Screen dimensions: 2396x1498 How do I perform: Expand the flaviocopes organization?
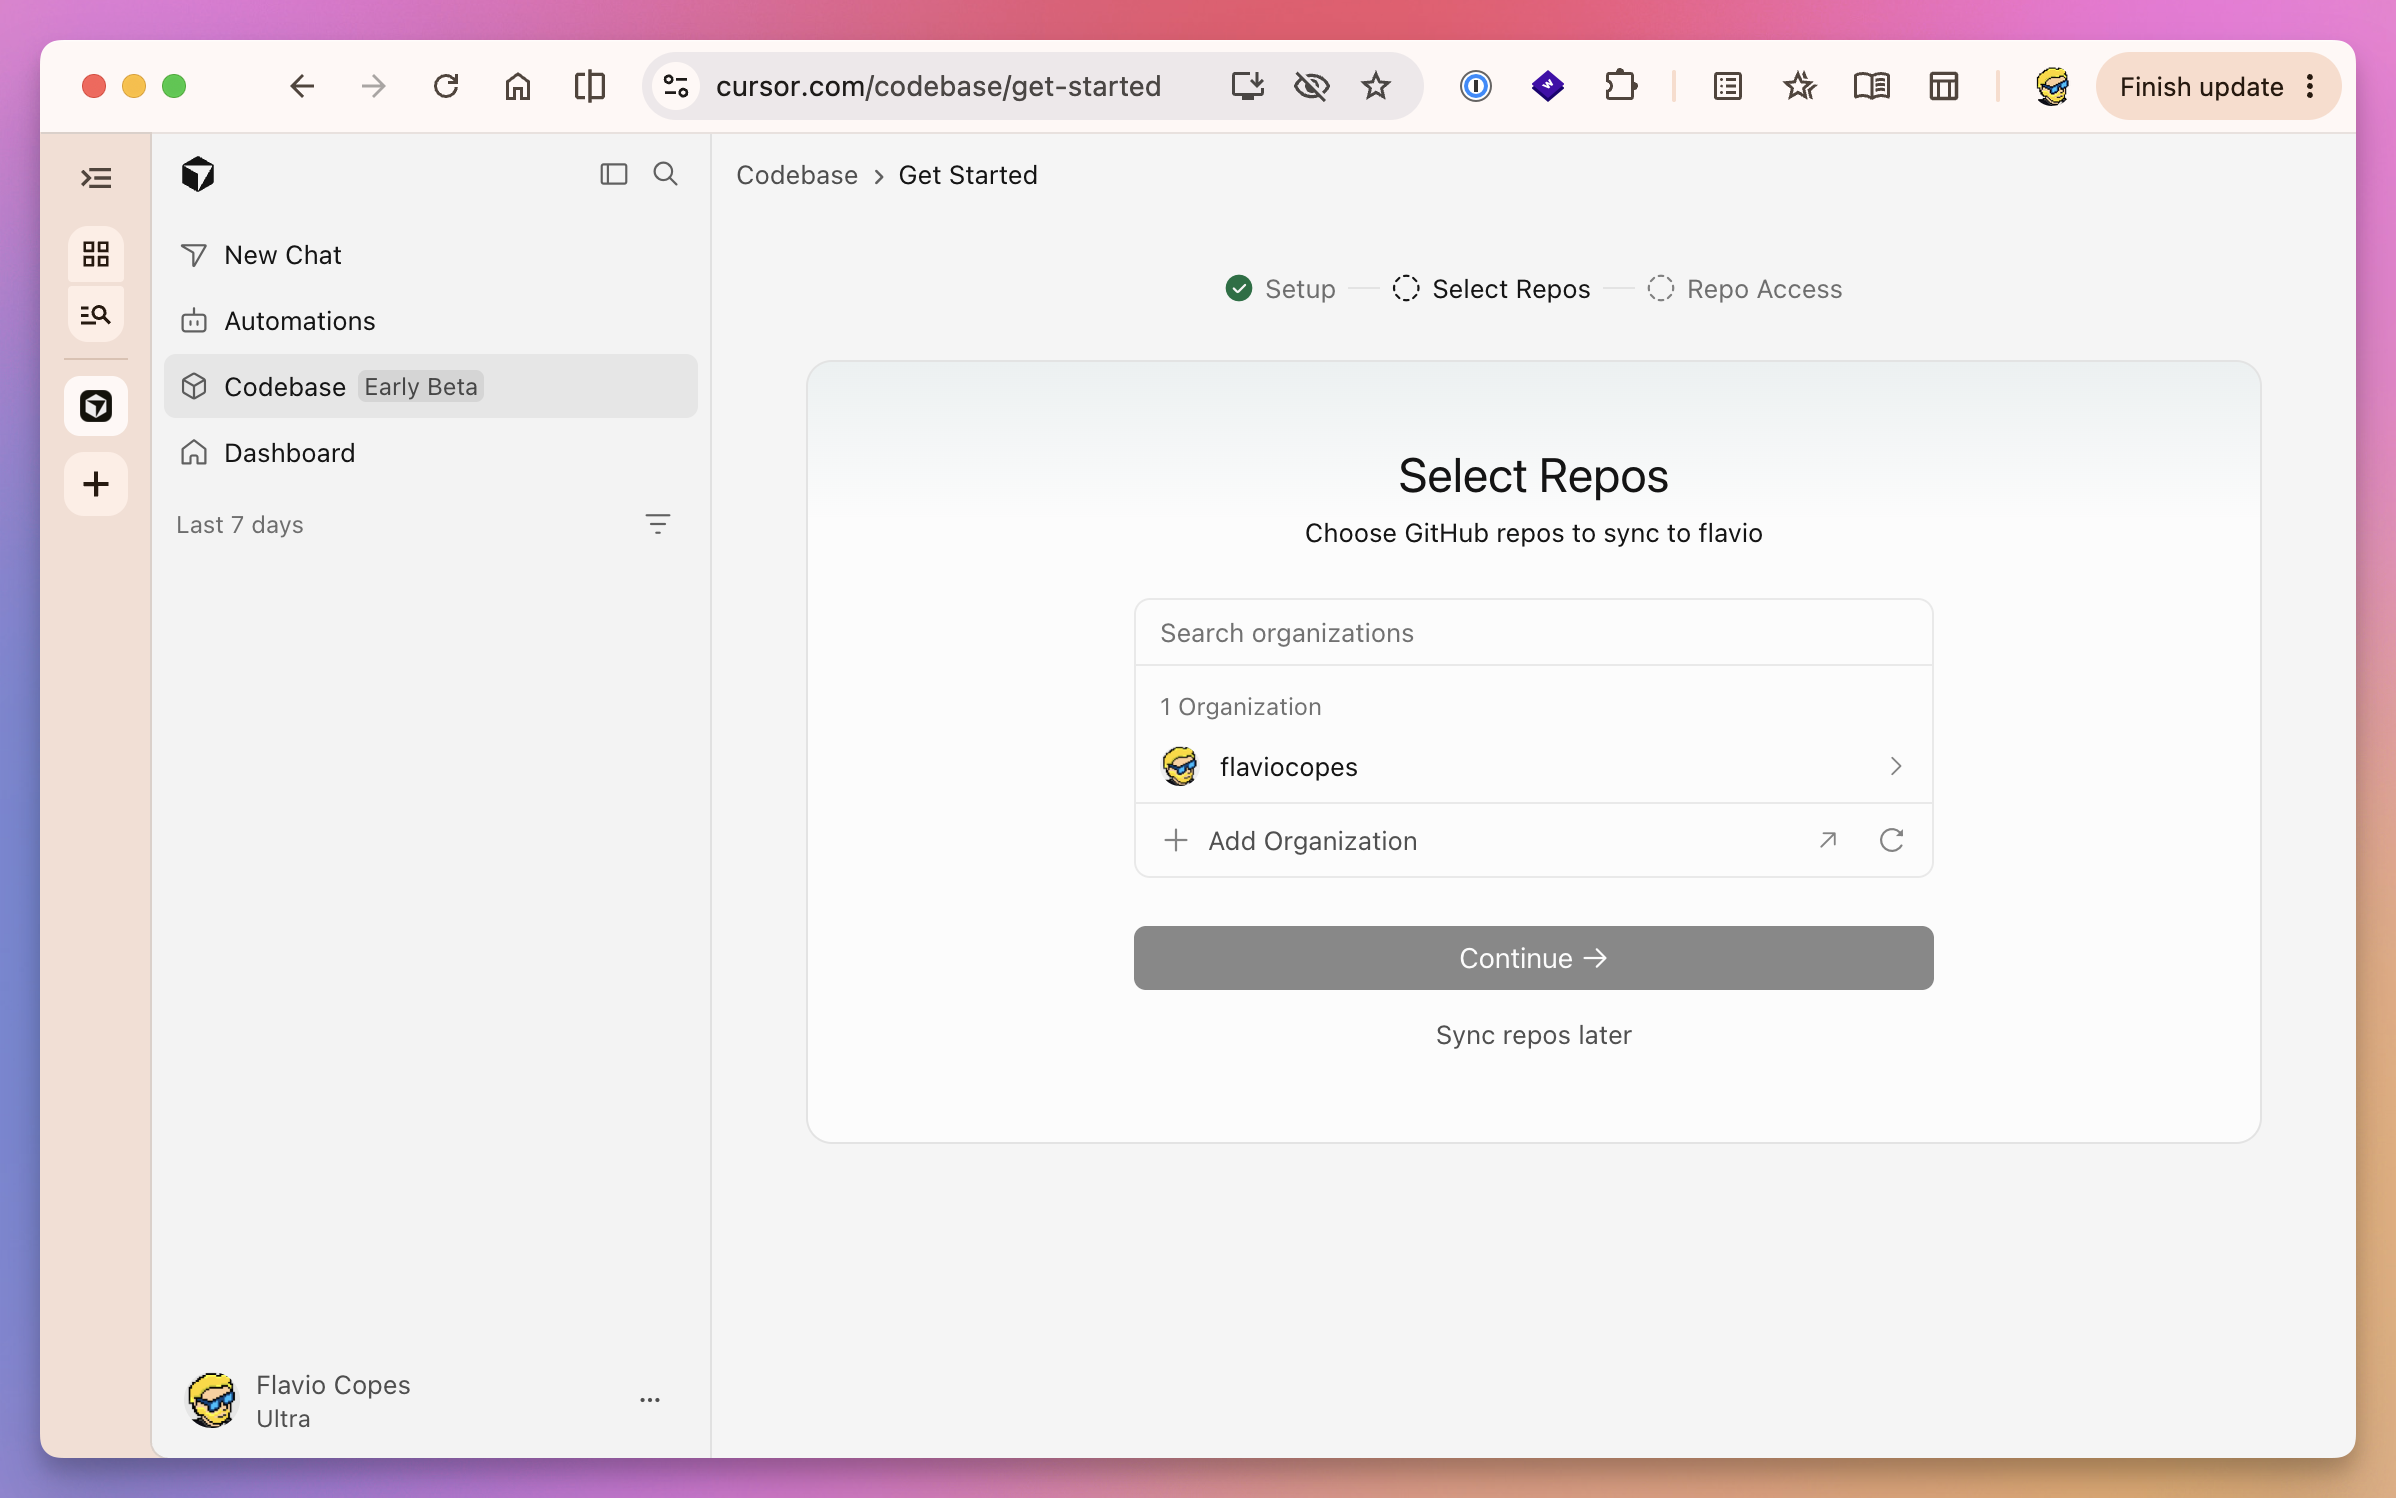click(1533, 767)
